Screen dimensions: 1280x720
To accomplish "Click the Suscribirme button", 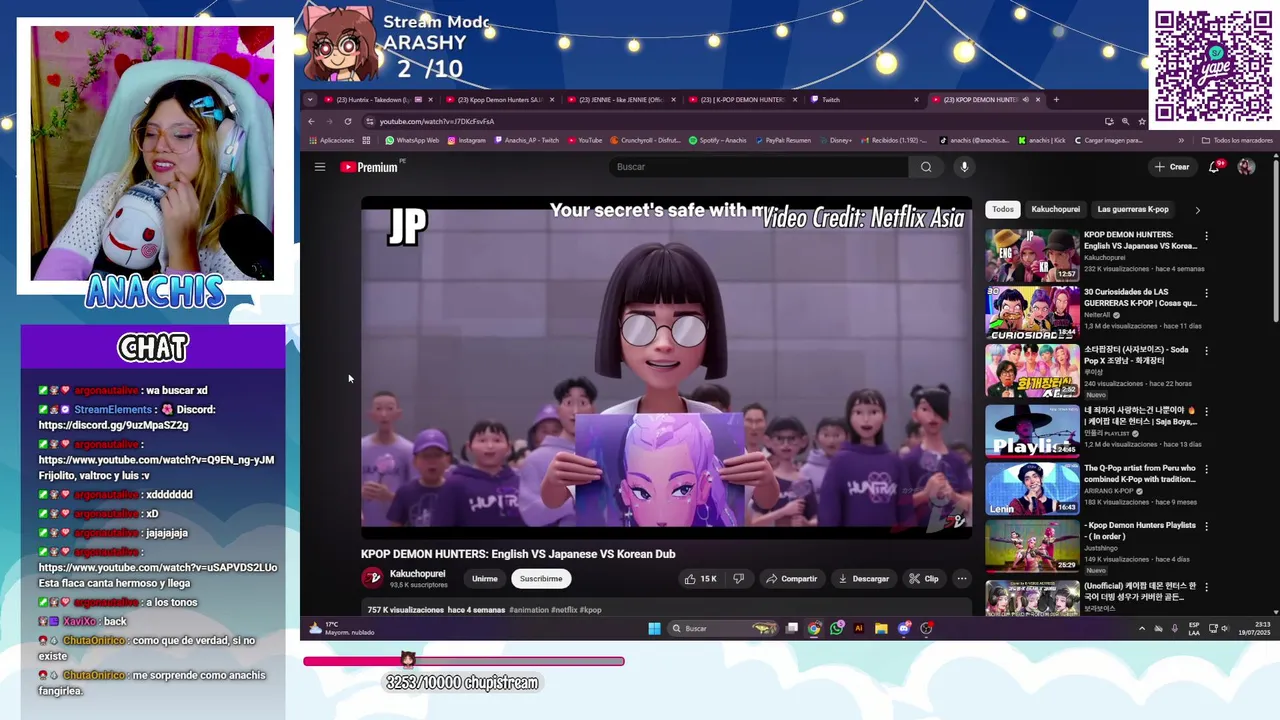I will pyautogui.click(x=541, y=579).
